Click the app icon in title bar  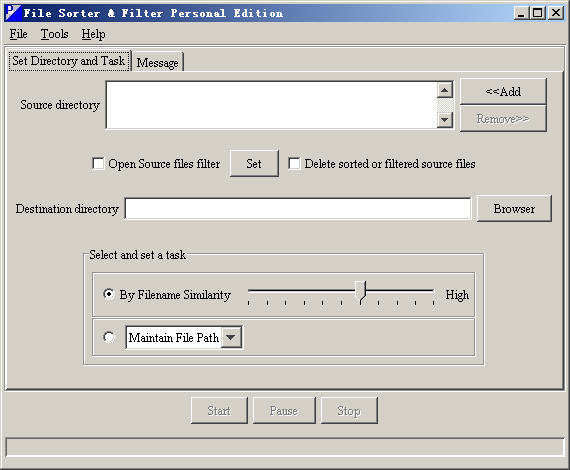click(x=13, y=13)
